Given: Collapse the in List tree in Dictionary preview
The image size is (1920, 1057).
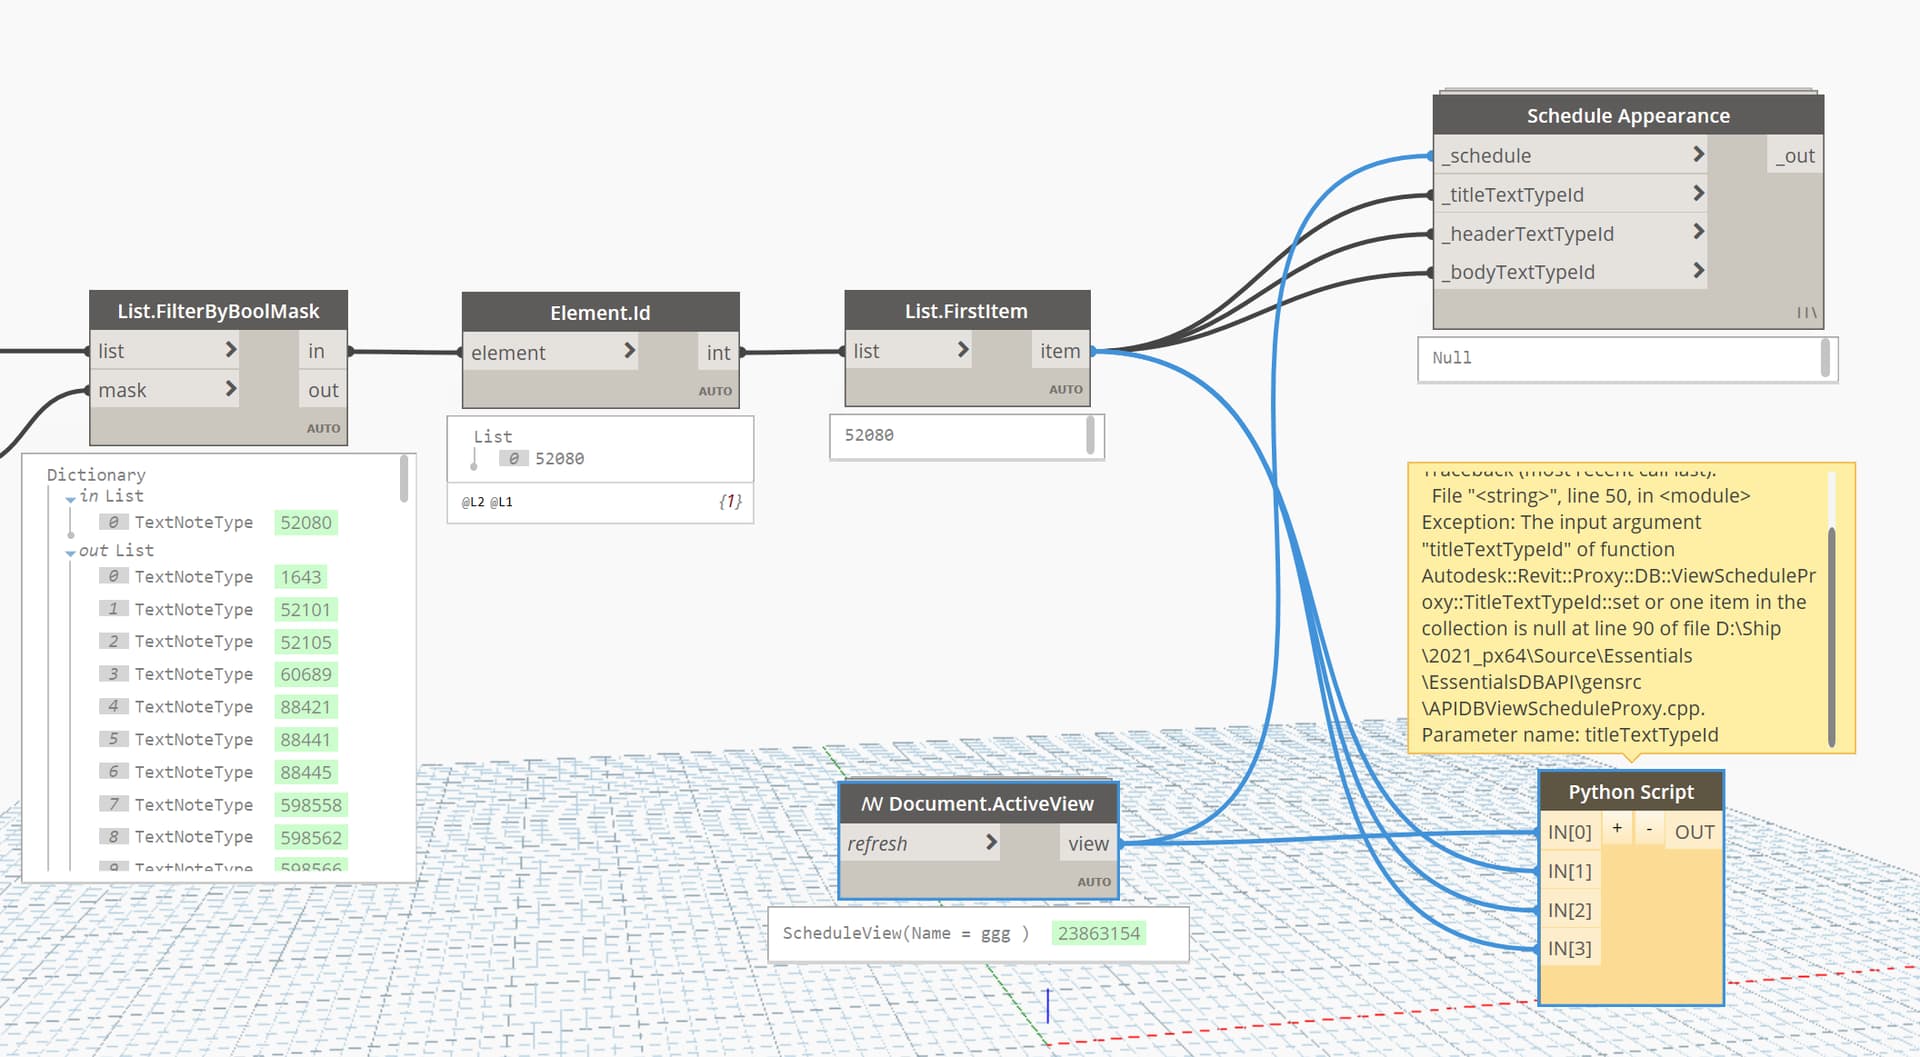Looking at the screenshot, I should pyautogui.click(x=69, y=498).
